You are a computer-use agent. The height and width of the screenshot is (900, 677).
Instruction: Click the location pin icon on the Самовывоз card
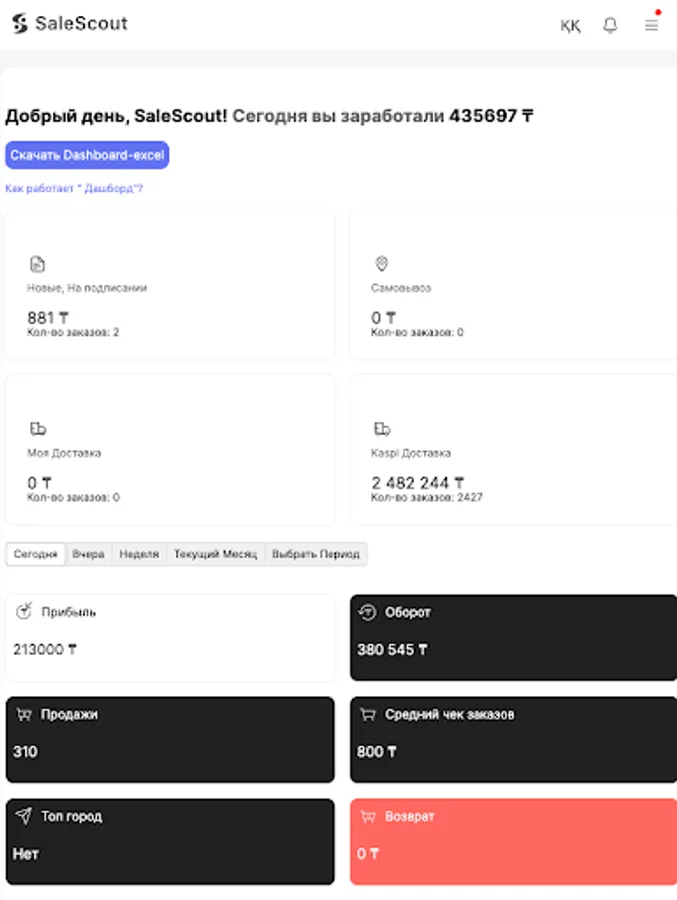coord(379,262)
